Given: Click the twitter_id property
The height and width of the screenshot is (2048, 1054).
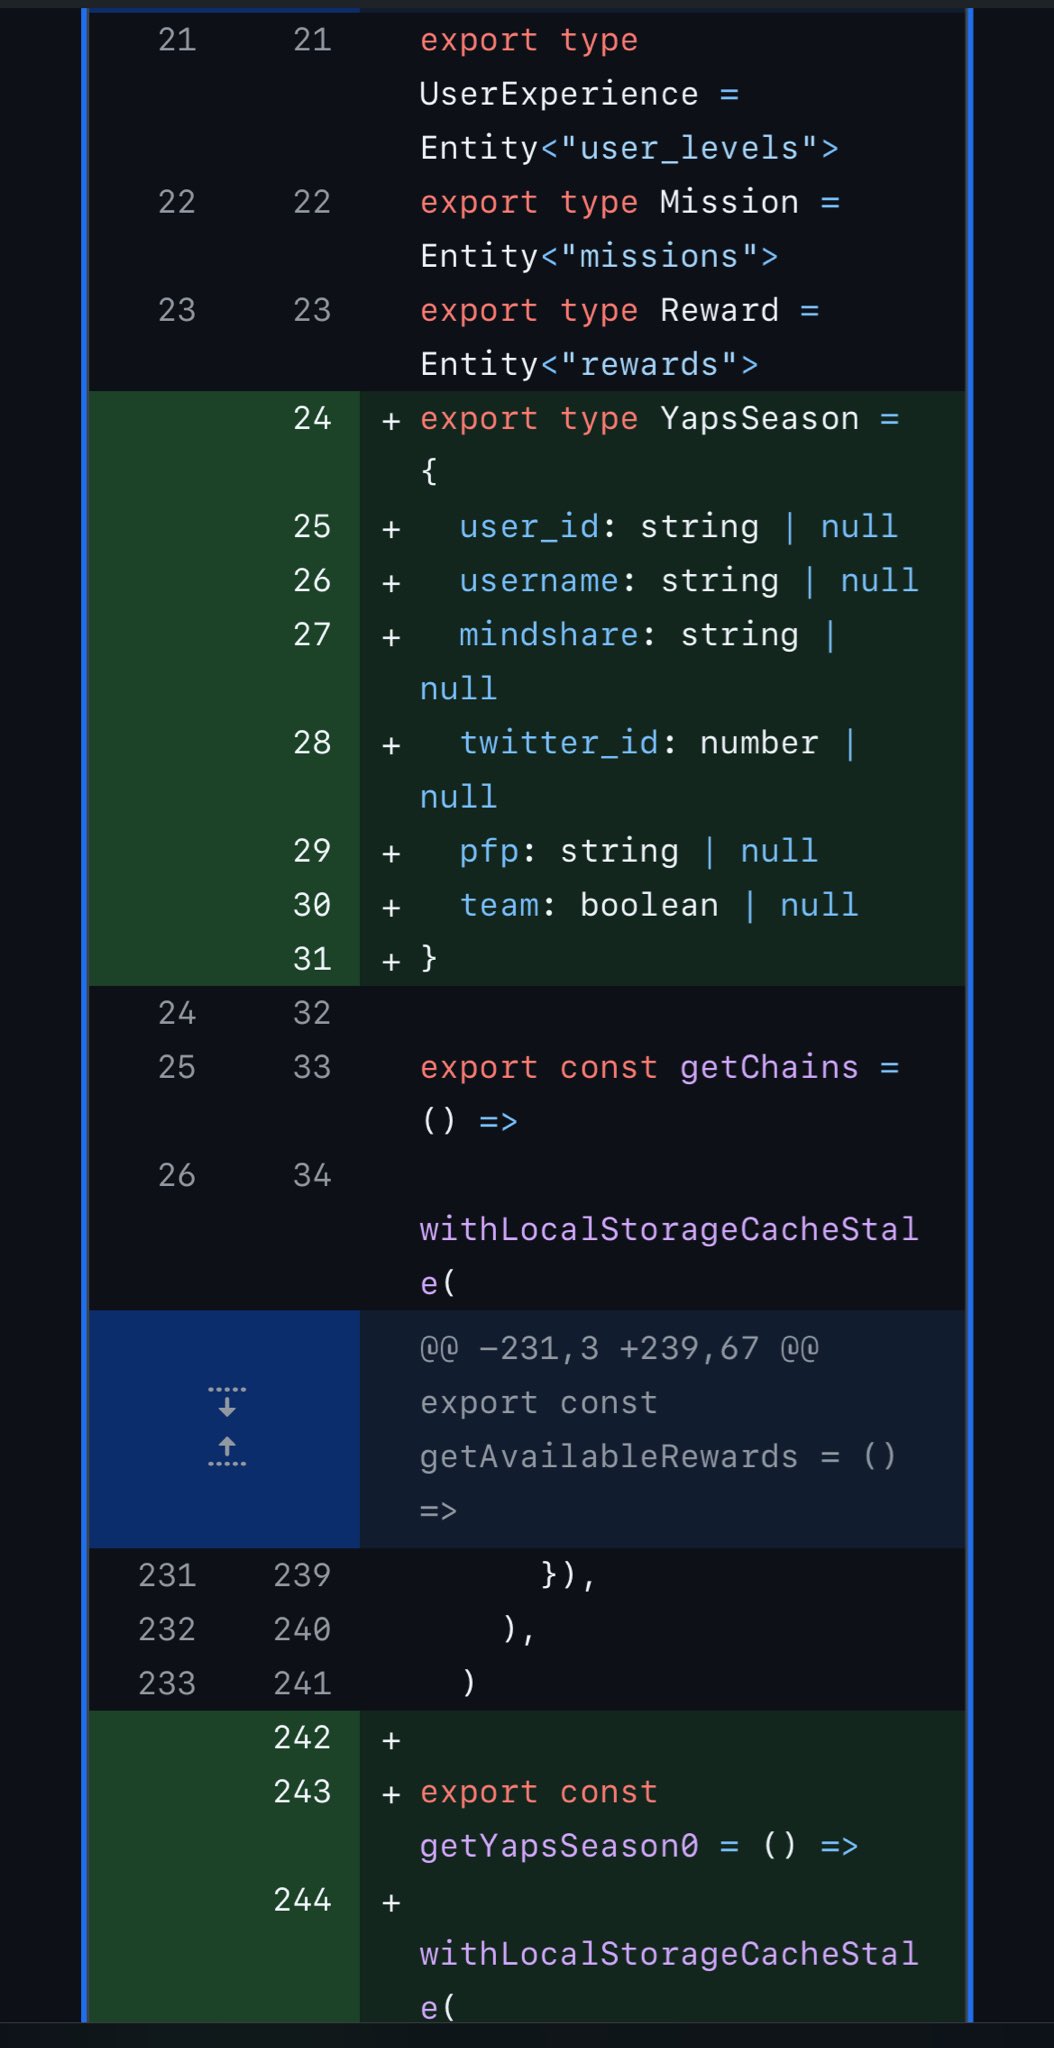Looking at the screenshot, I should tap(558, 743).
